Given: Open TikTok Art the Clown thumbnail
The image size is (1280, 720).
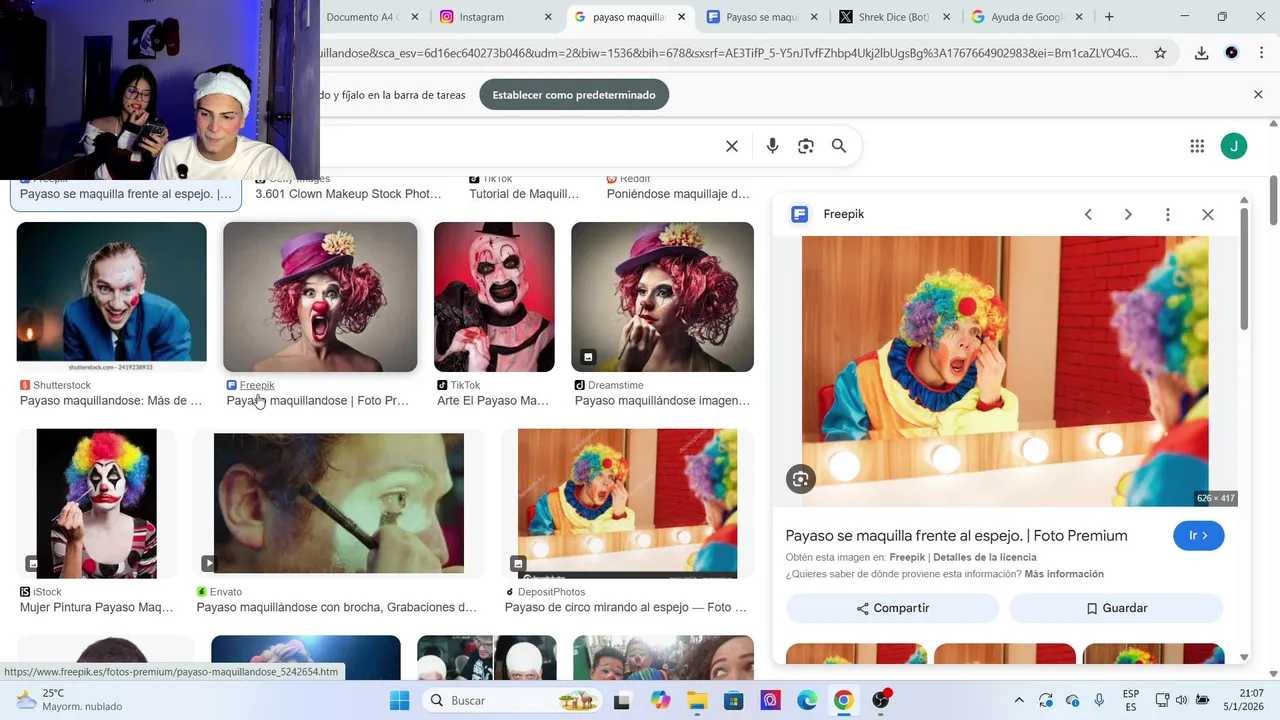Looking at the screenshot, I should click(494, 297).
